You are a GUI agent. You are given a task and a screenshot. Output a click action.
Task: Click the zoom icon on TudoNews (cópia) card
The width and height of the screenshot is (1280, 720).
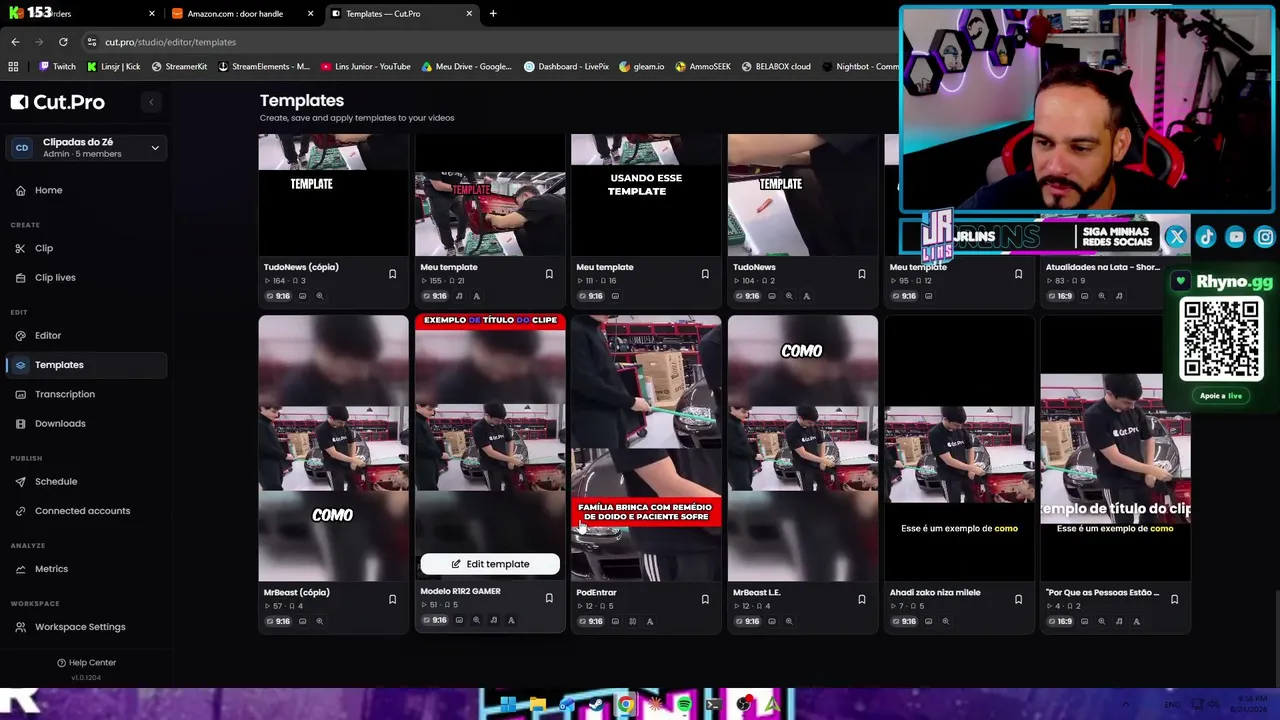click(320, 296)
